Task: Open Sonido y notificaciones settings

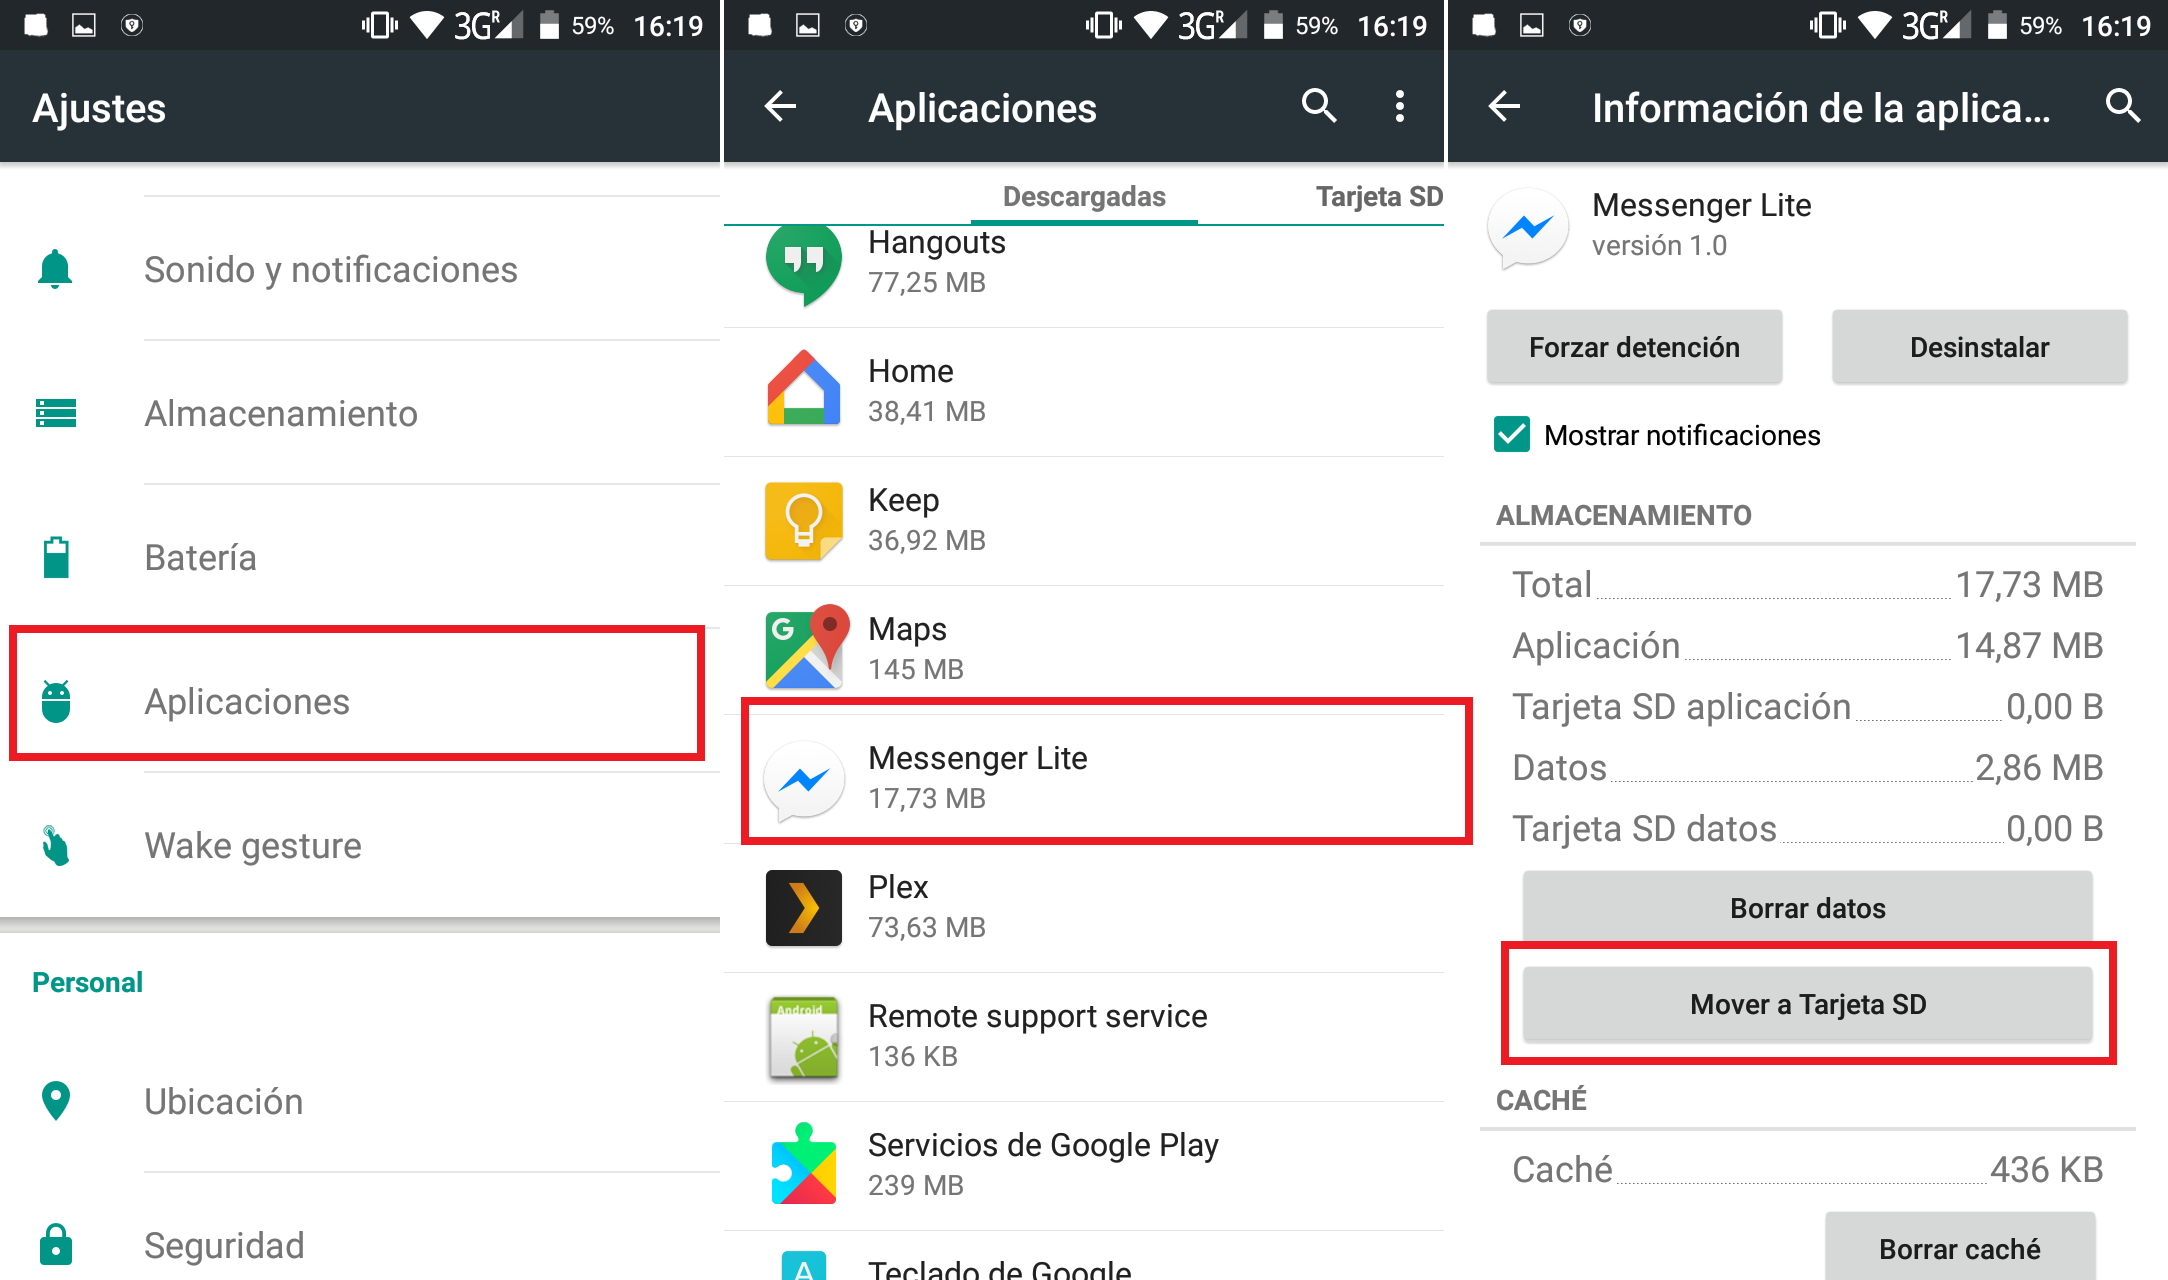Action: (360, 269)
